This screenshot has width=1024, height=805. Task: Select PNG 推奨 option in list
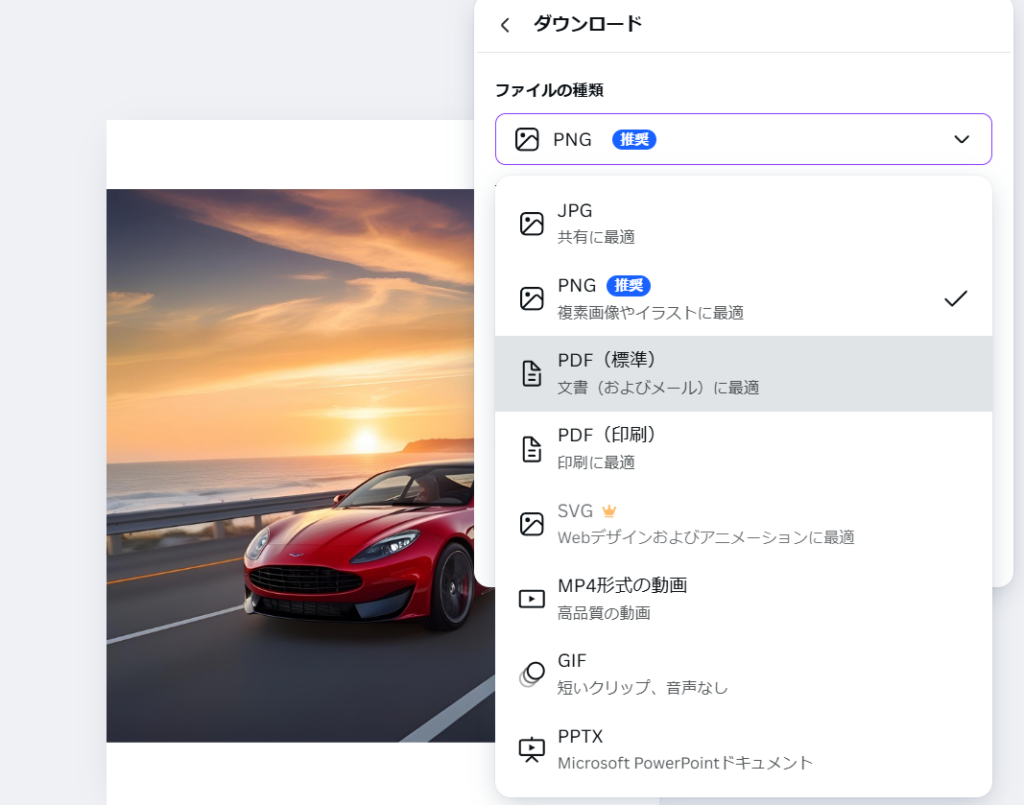743,298
